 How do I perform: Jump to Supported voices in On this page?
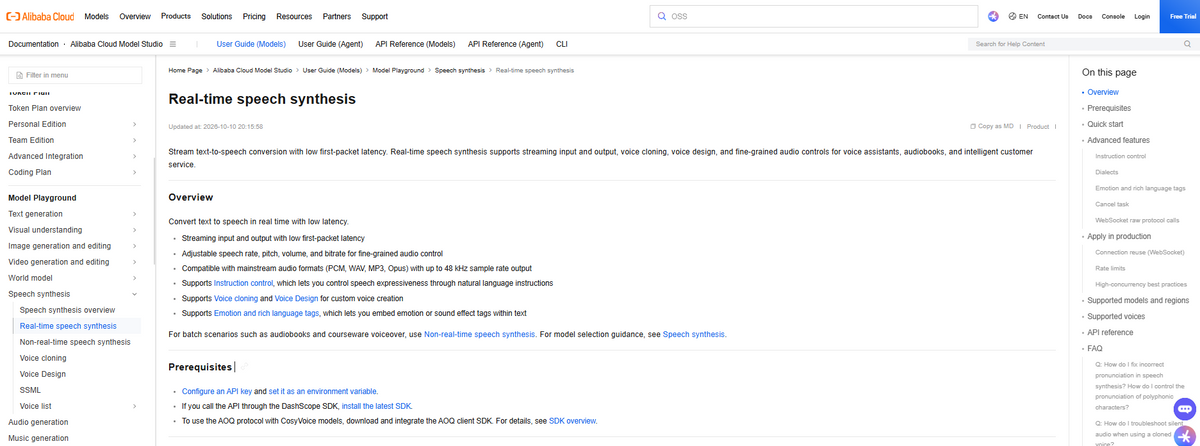click(1117, 316)
